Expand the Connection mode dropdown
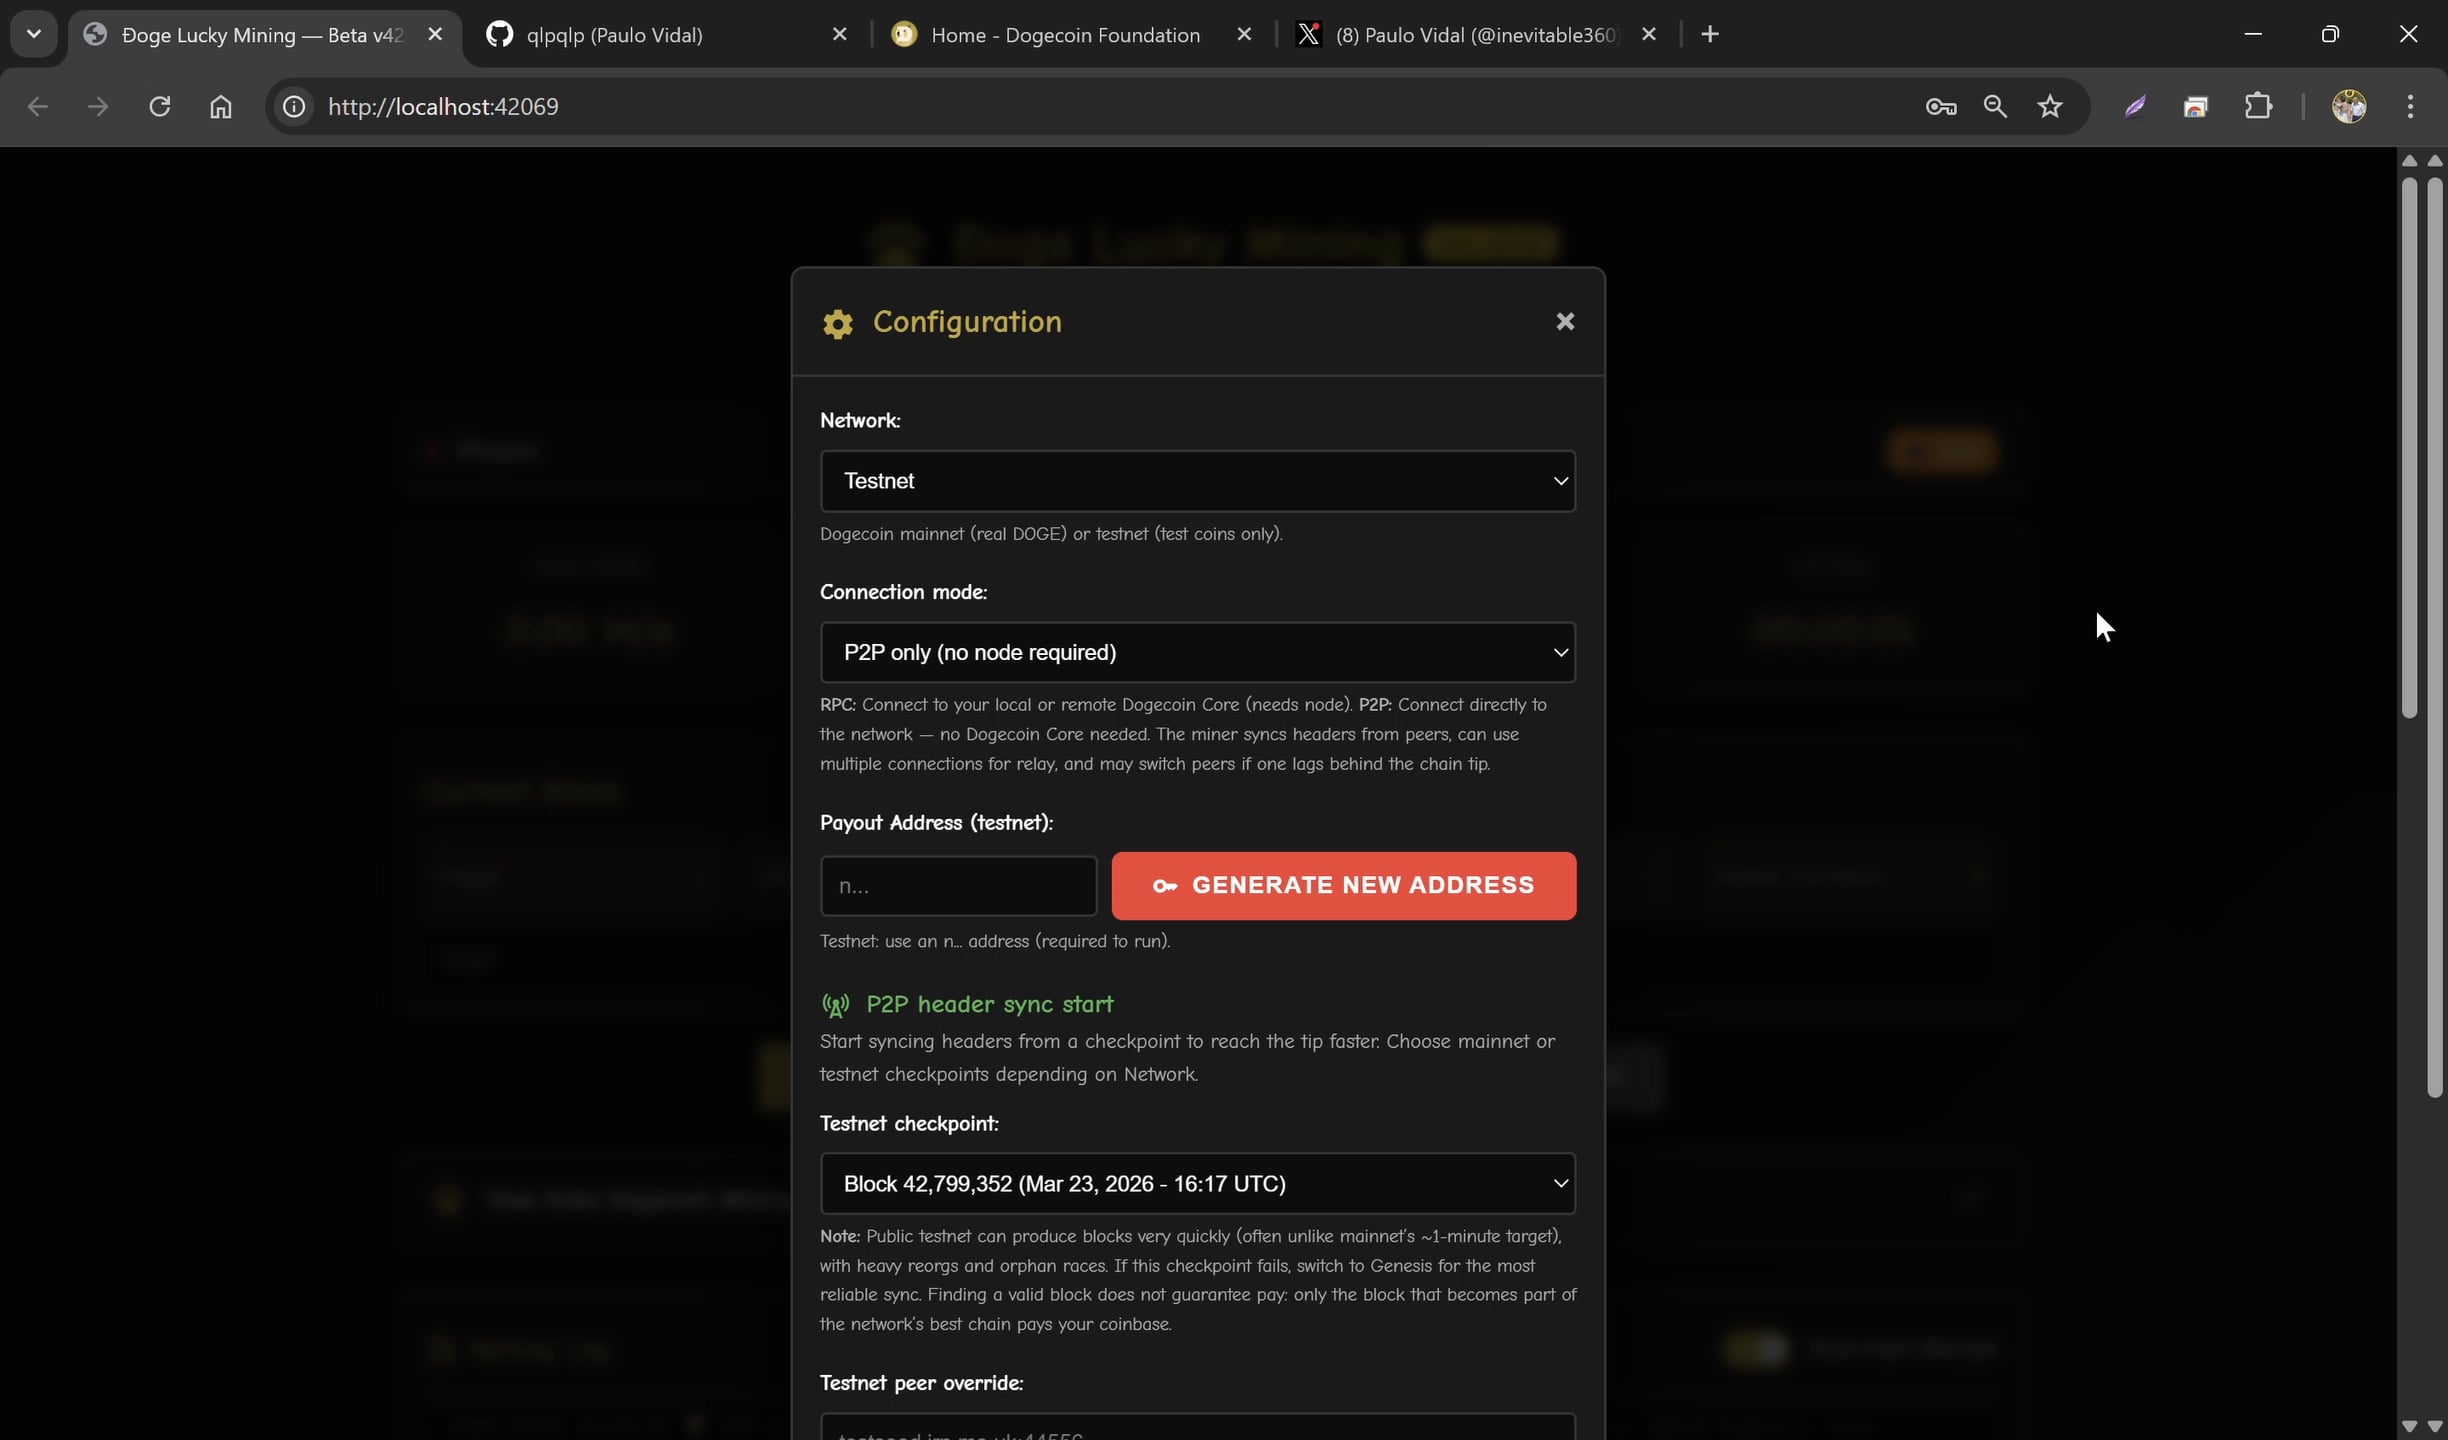2448x1440 pixels. click(x=1197, y=652)
